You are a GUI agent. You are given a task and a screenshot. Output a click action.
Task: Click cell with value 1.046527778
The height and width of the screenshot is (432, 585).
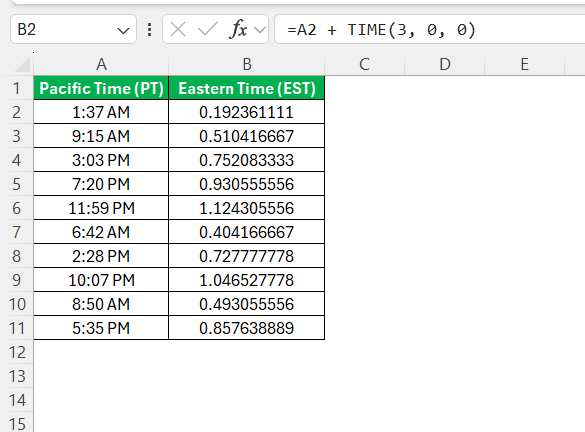coord(247,280)
